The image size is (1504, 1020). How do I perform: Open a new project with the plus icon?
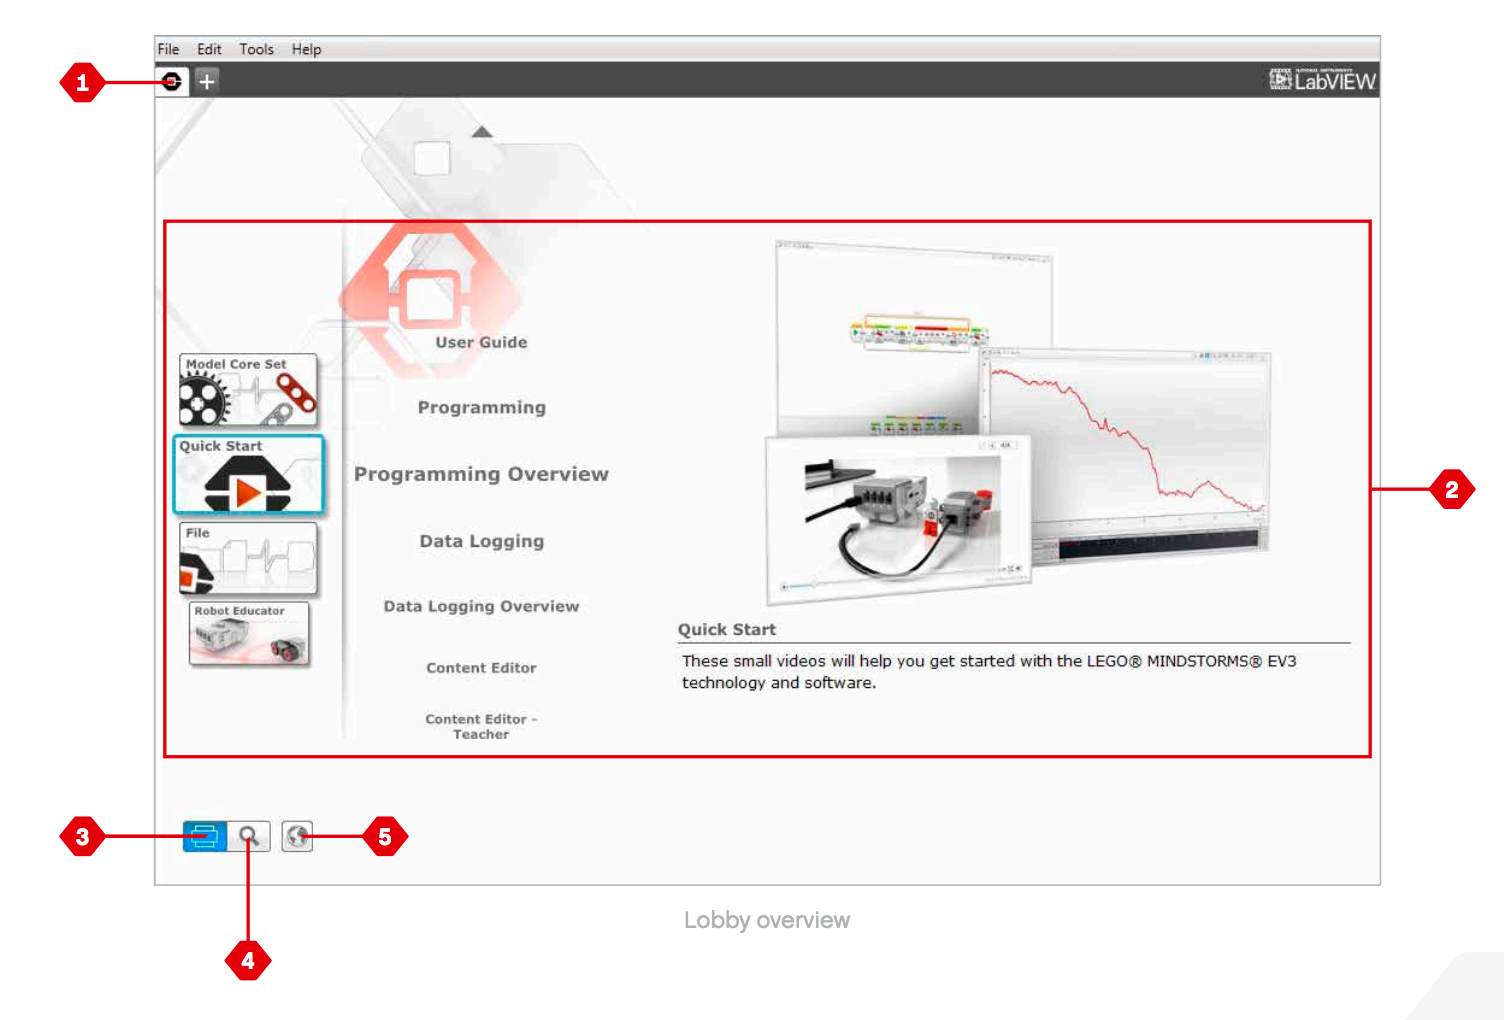[x=206, y=81]
